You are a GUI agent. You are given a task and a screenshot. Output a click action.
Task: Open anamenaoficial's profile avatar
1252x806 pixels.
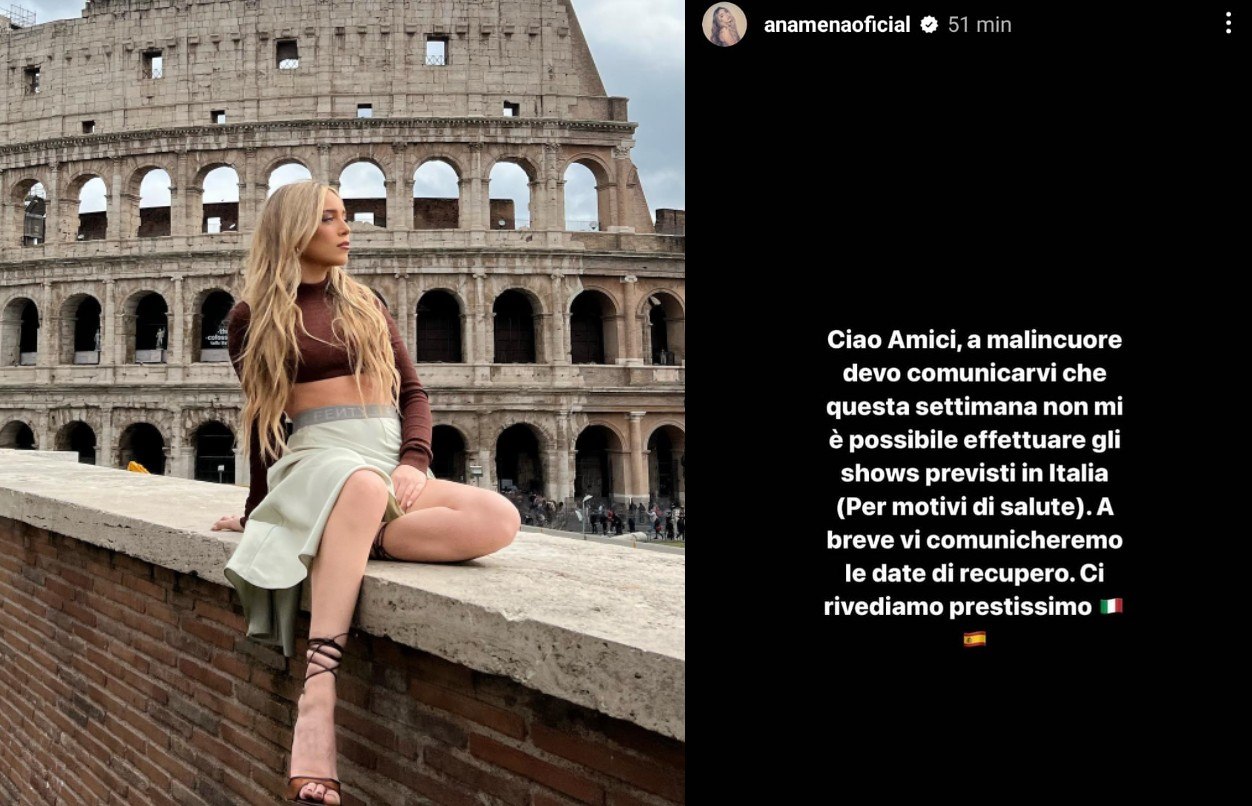(724, 24)
